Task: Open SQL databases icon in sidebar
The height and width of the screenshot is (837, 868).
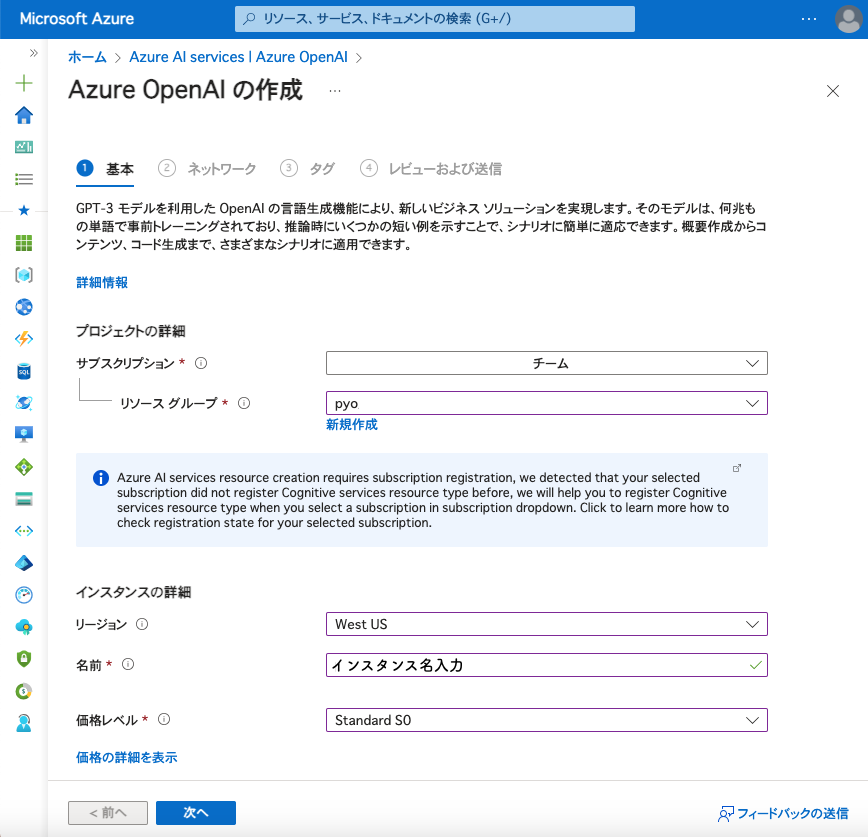Action: [24, 371]
